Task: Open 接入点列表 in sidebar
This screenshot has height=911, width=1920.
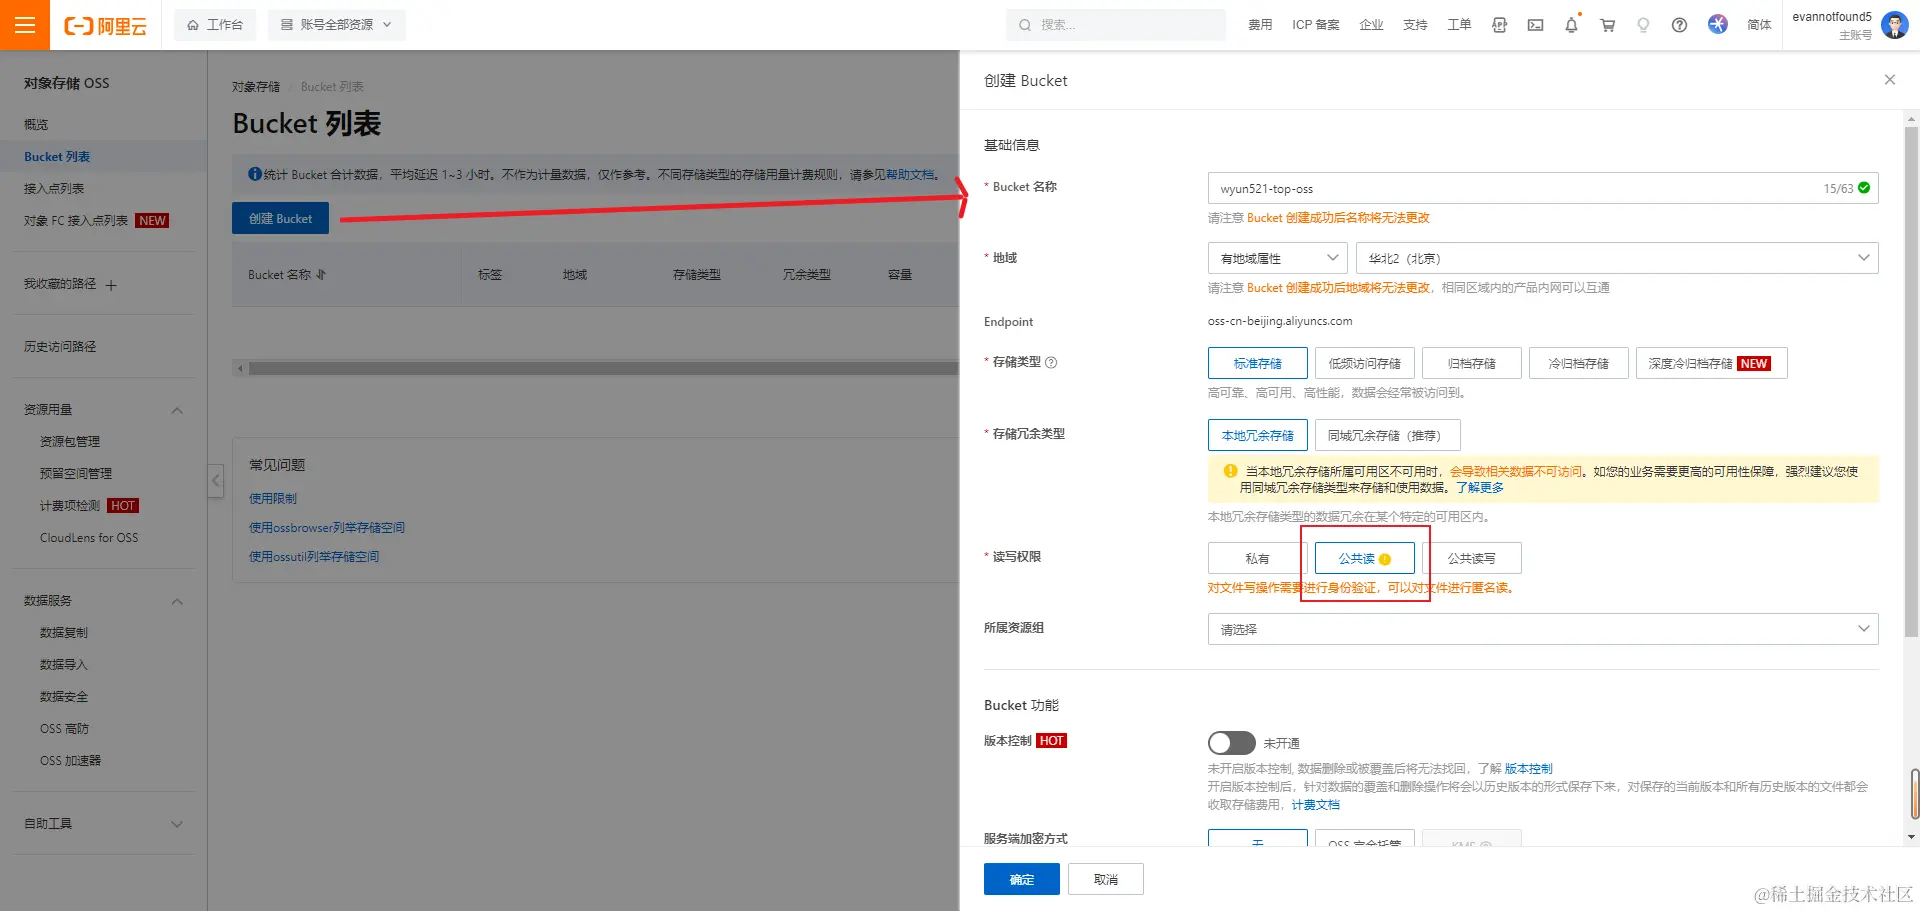Action: pos(54,189)
